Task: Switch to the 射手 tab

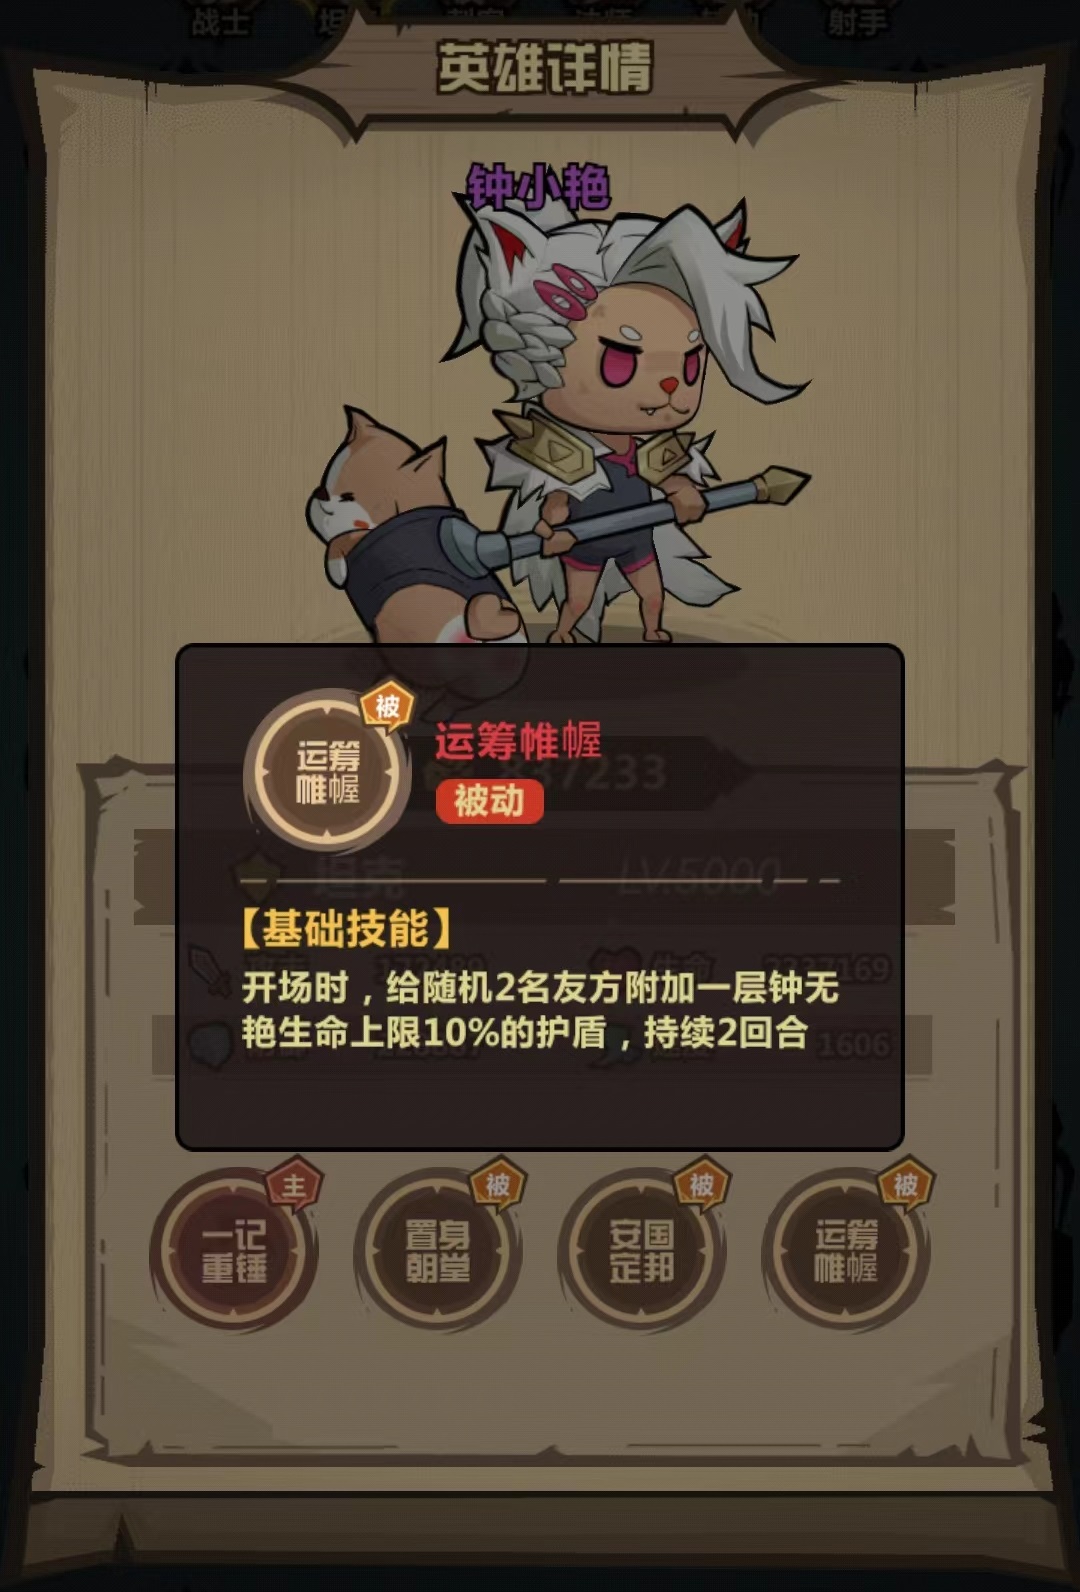Action: [x=857, y=21]
